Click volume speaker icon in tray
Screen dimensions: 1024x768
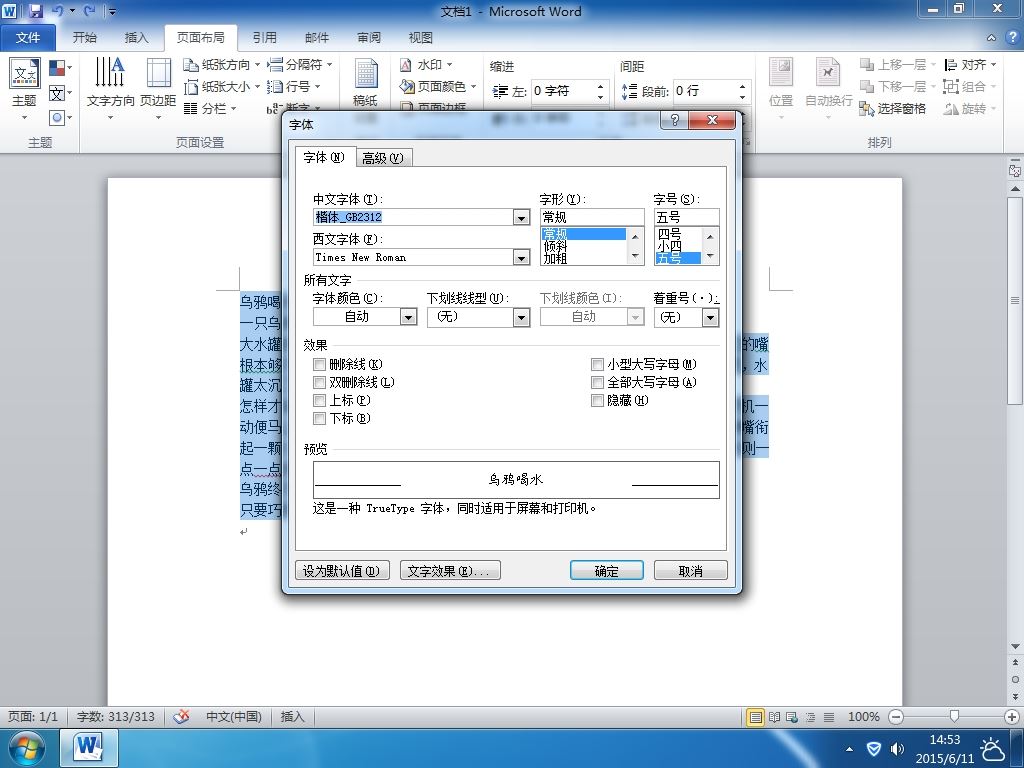[x=898, y=748]
